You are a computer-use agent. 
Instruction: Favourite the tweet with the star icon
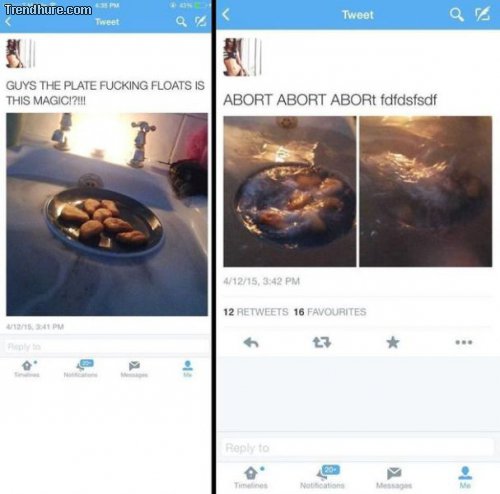(x=393, y=342)
